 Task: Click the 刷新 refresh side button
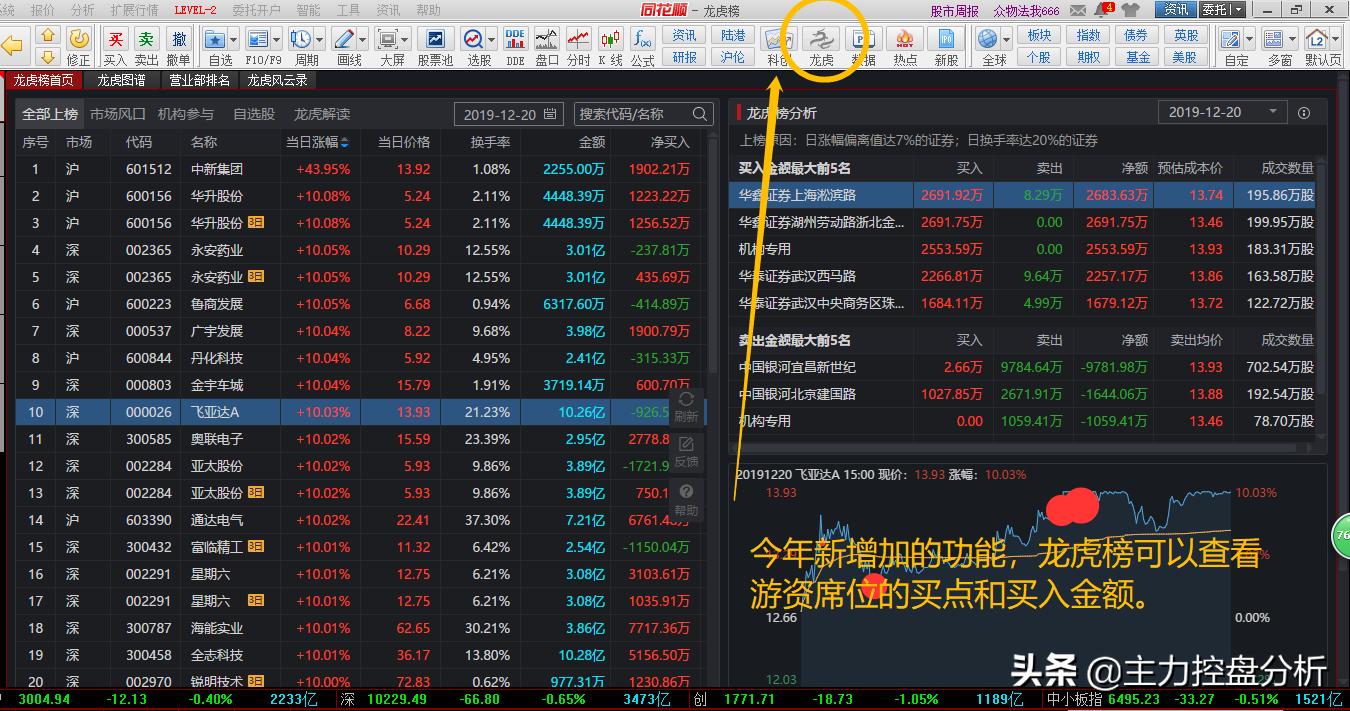tap(686, 407)
